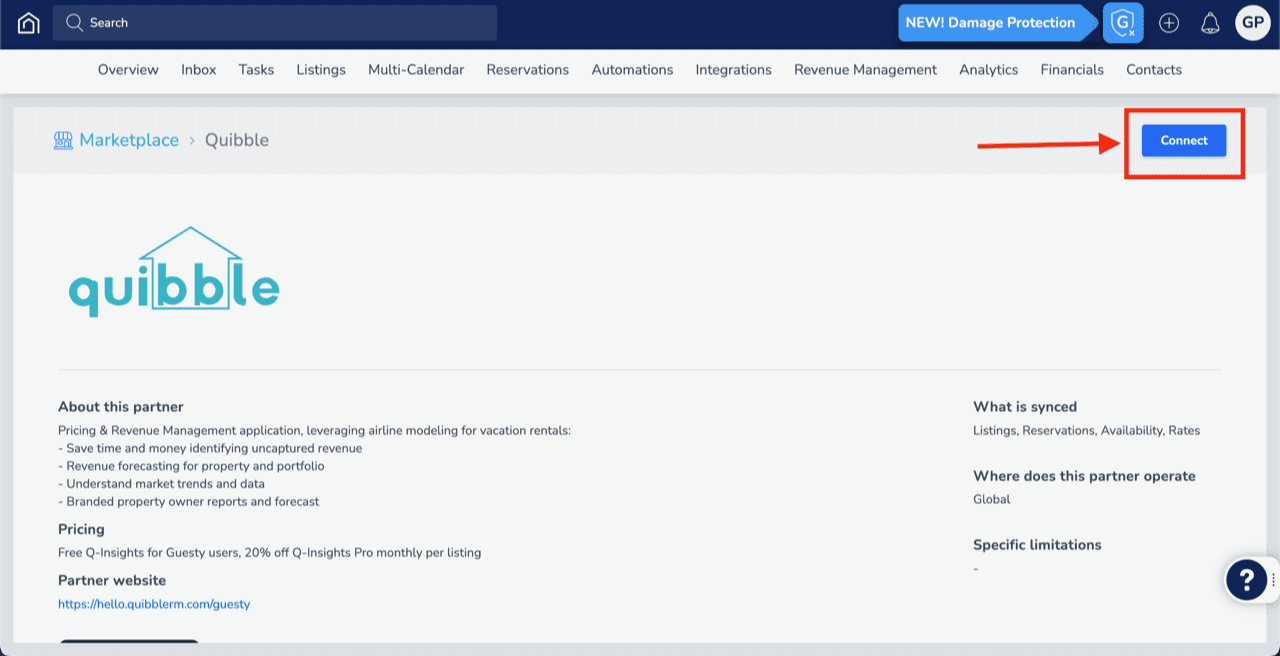Select the Global text
Viewport: 1280px width, 656px height.
(x=992, y=499)
